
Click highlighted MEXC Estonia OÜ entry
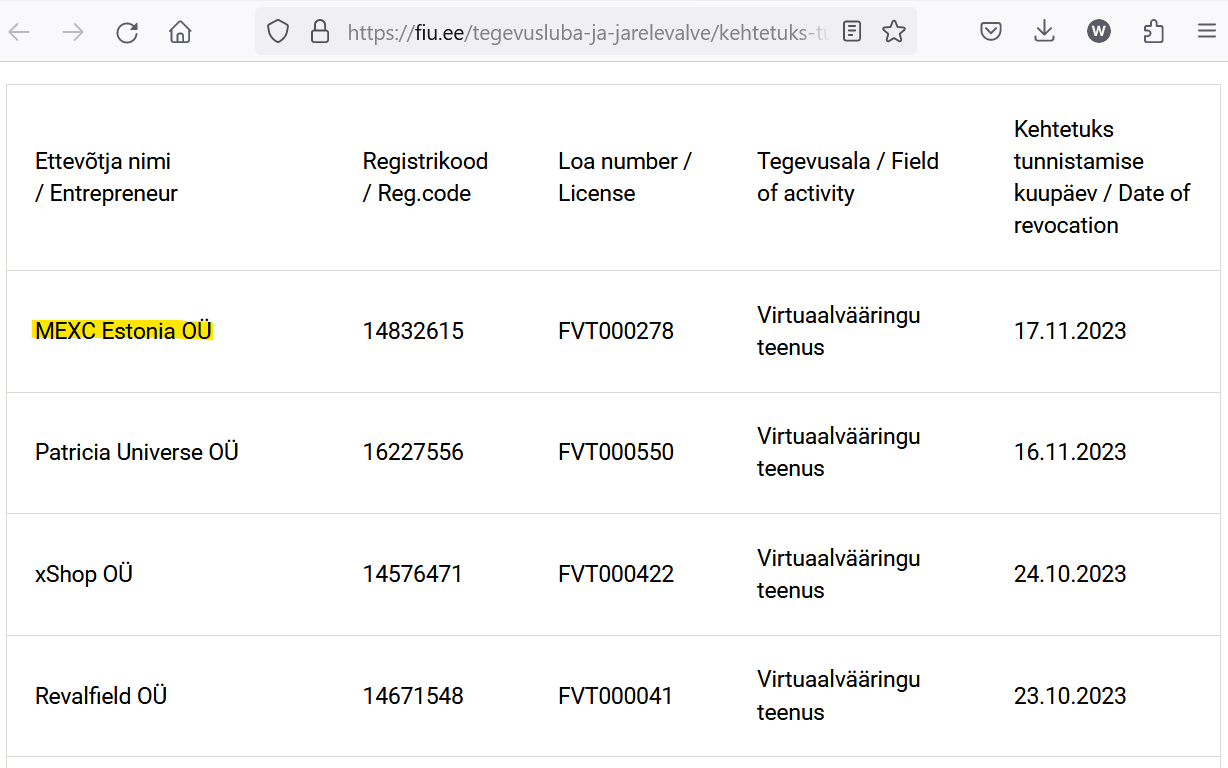pos(123,331)
